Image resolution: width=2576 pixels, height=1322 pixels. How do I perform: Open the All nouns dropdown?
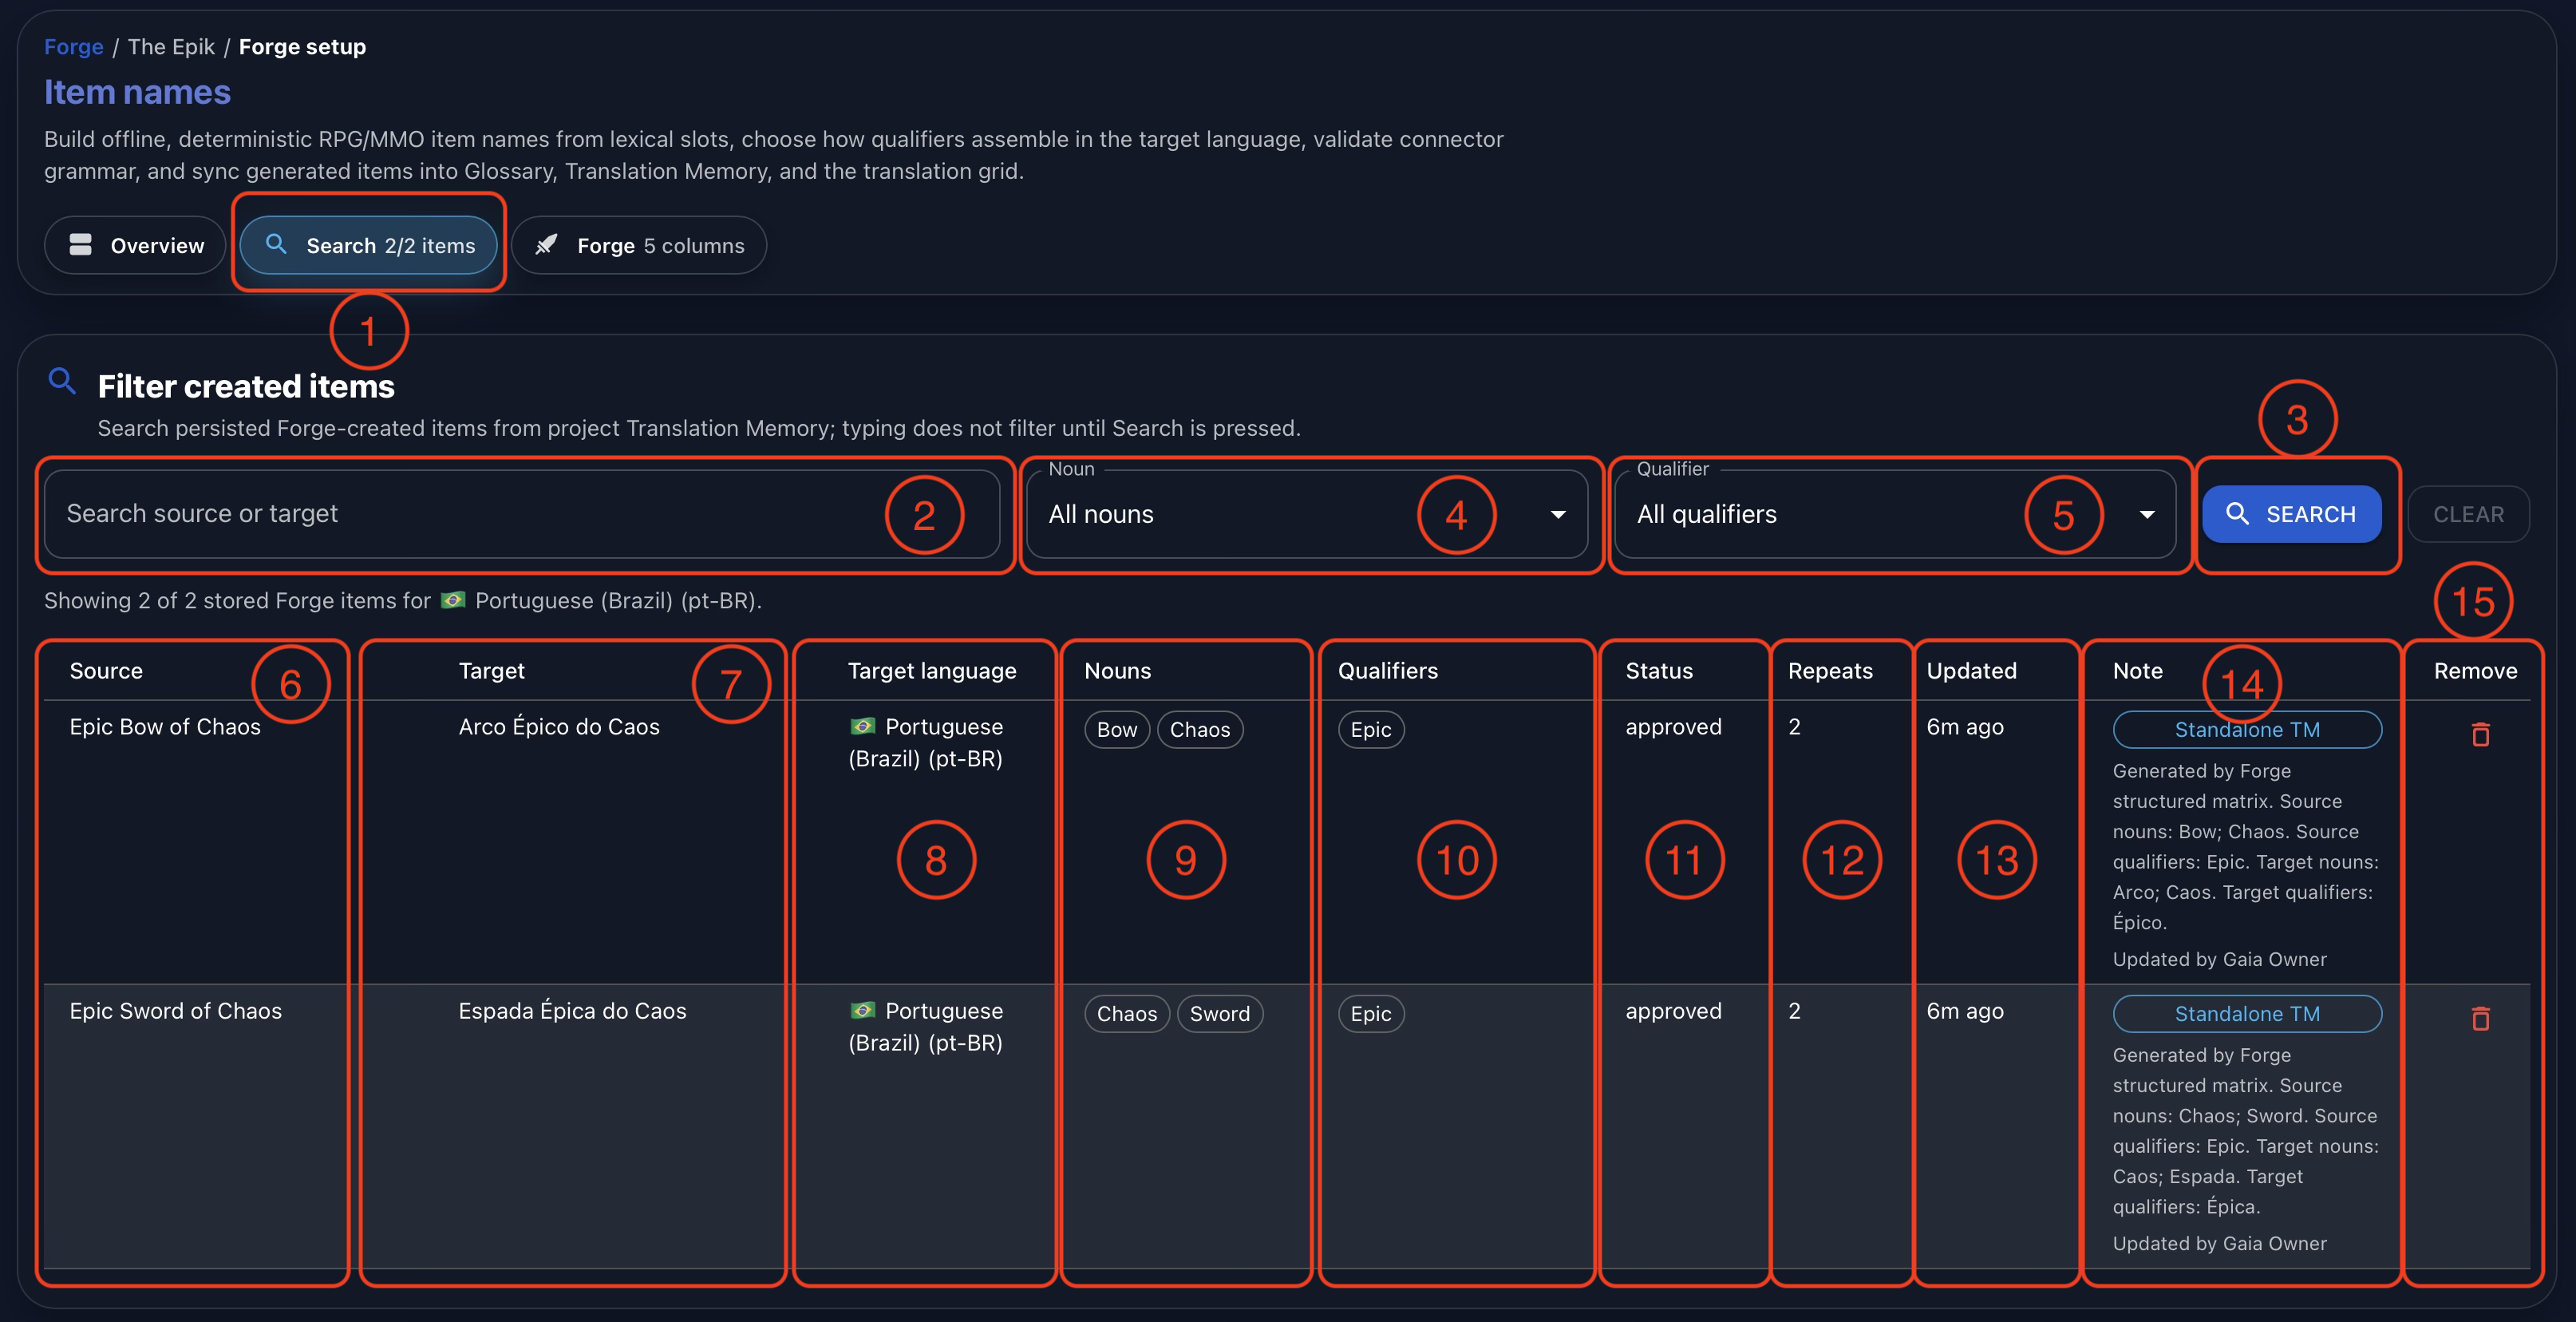(1306, 514)
